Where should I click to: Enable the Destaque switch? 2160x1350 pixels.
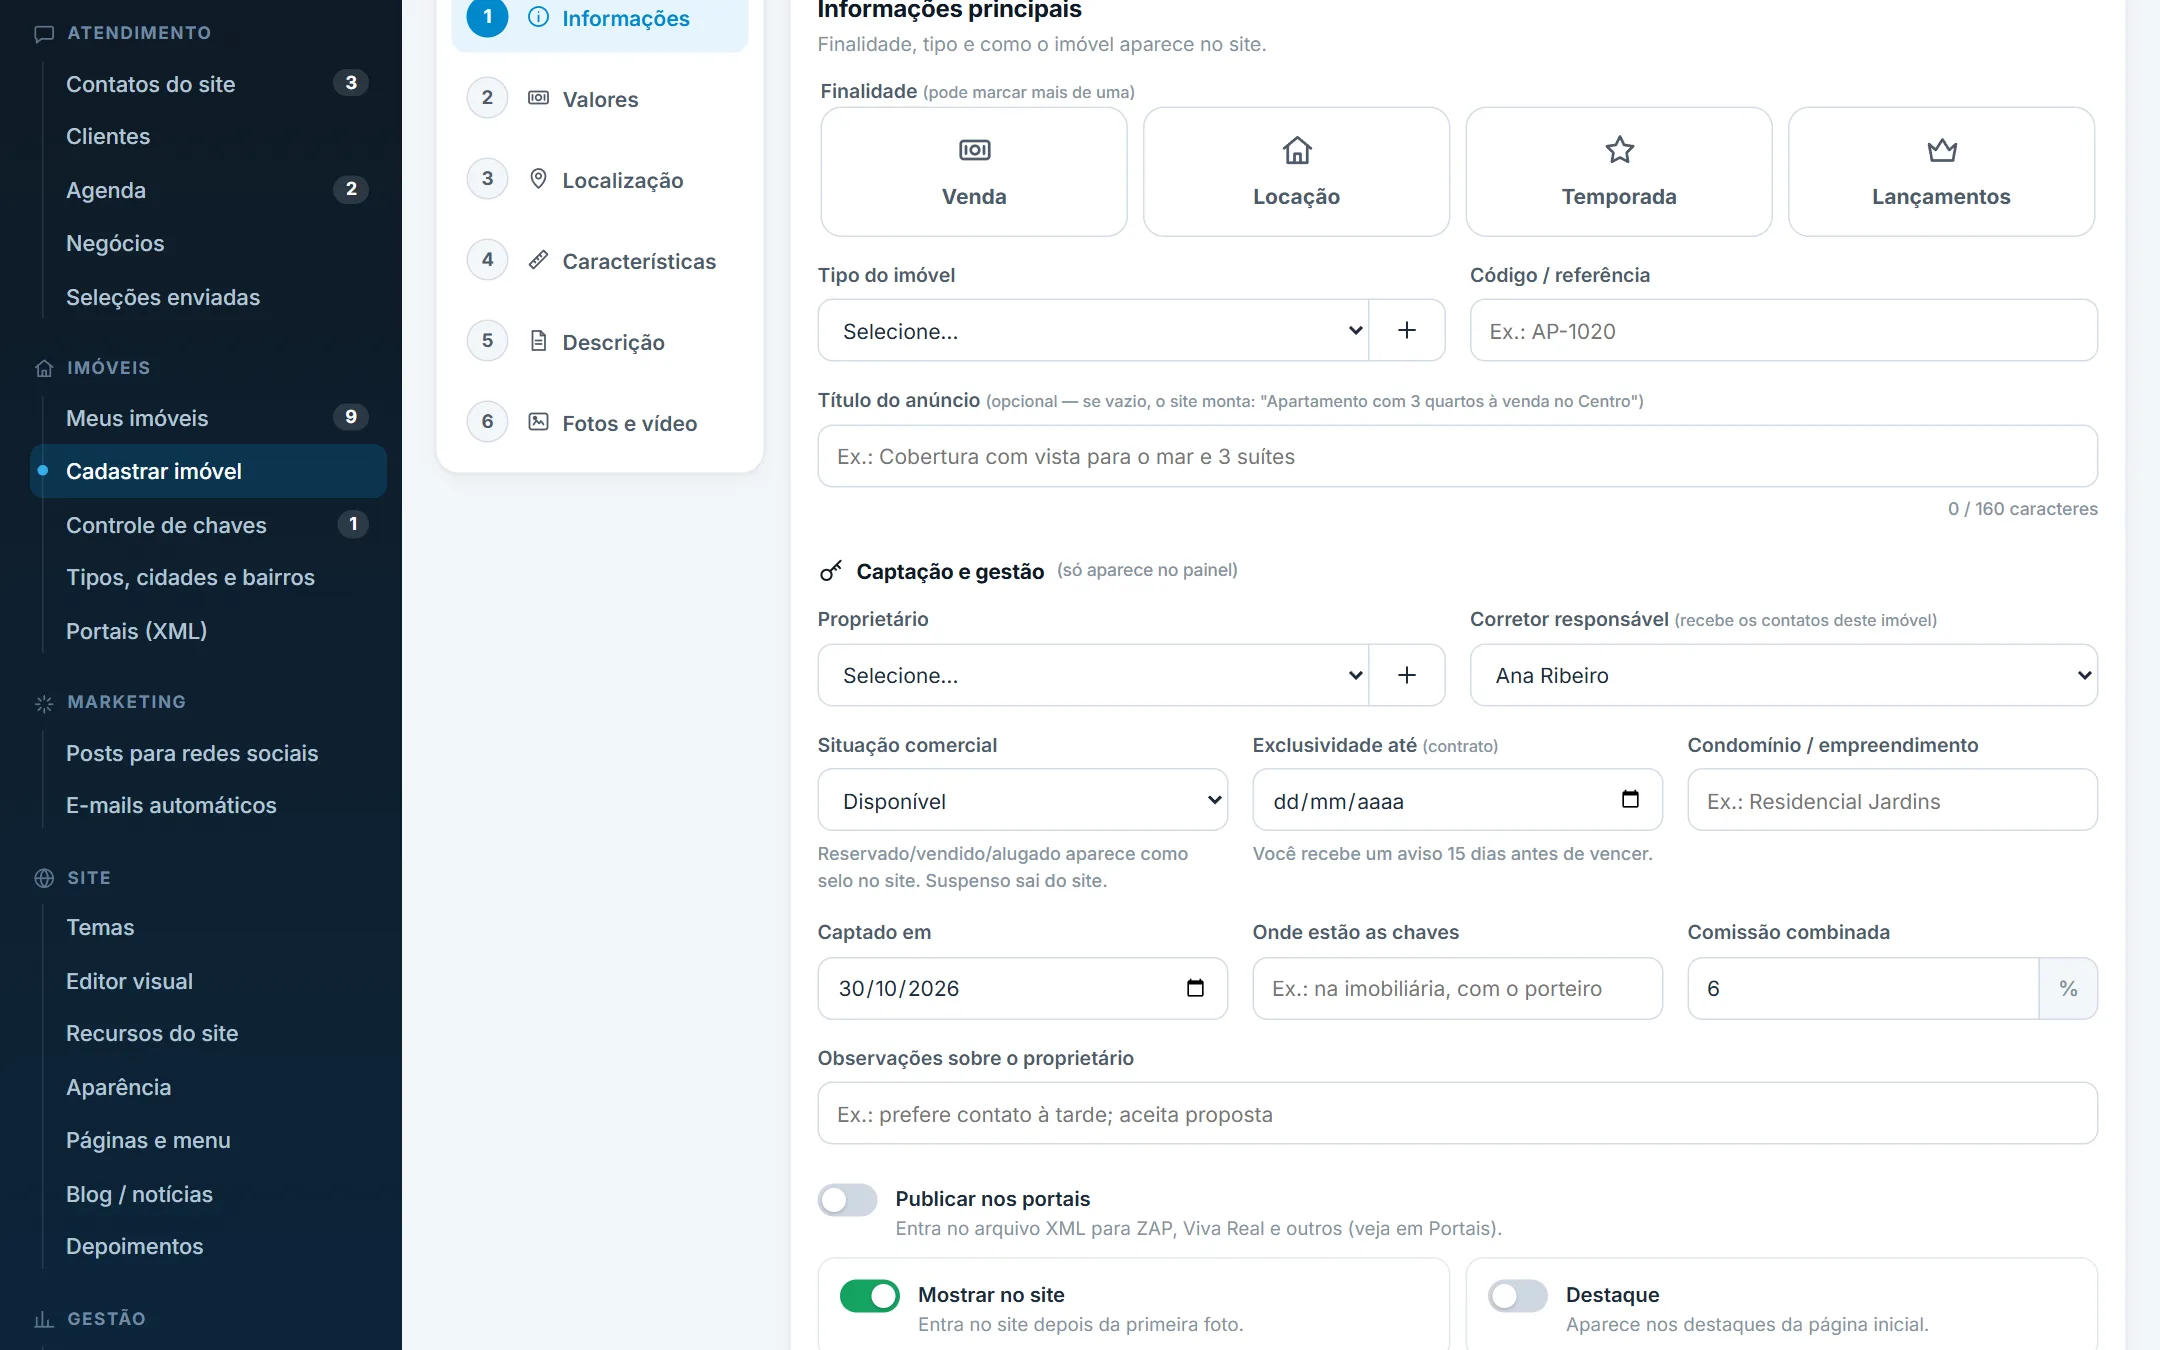click(1518, 1295)
